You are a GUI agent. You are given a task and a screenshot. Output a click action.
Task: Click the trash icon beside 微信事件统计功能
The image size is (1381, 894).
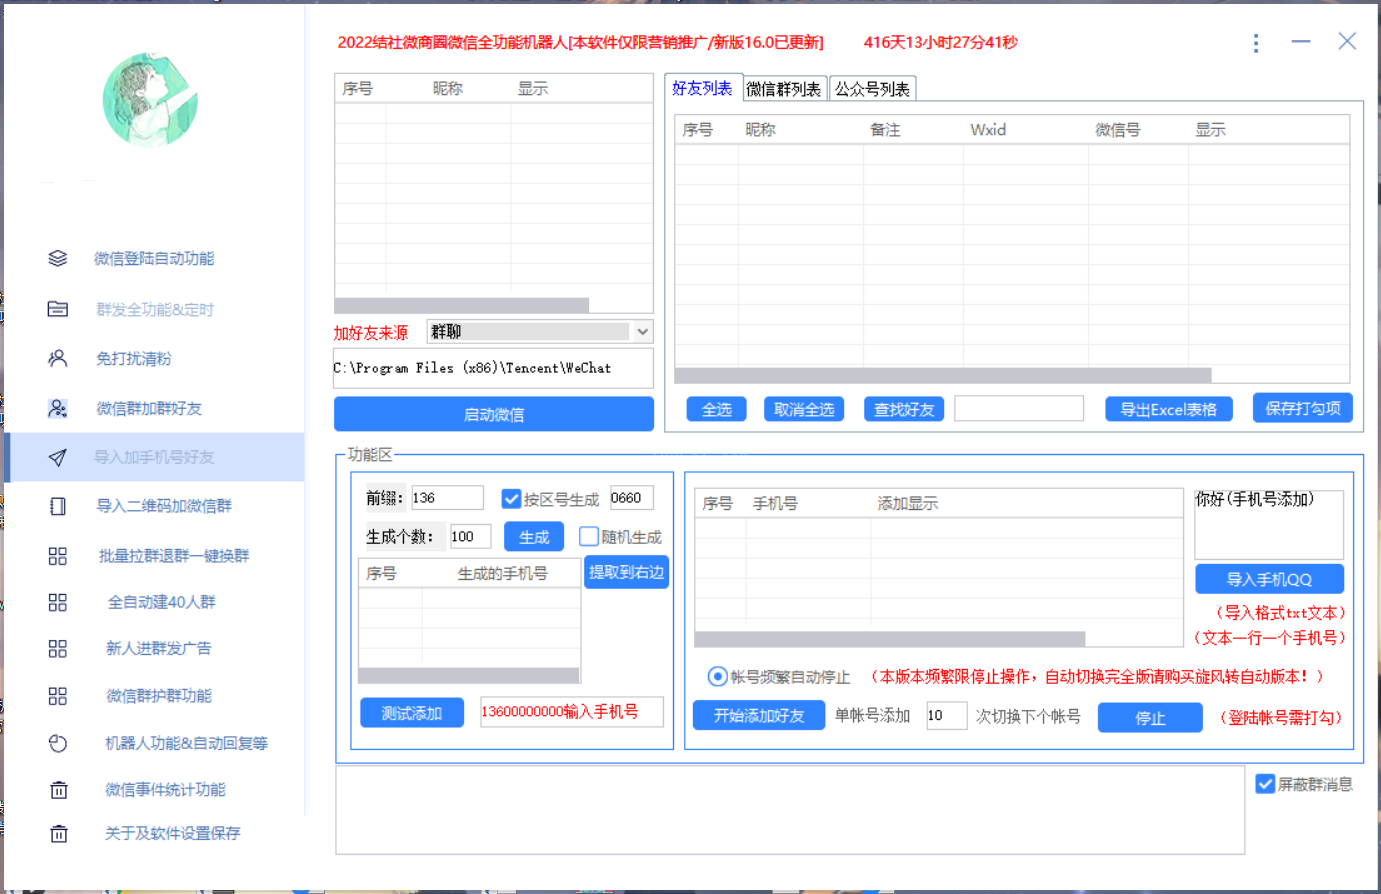(x=58, y=790)
